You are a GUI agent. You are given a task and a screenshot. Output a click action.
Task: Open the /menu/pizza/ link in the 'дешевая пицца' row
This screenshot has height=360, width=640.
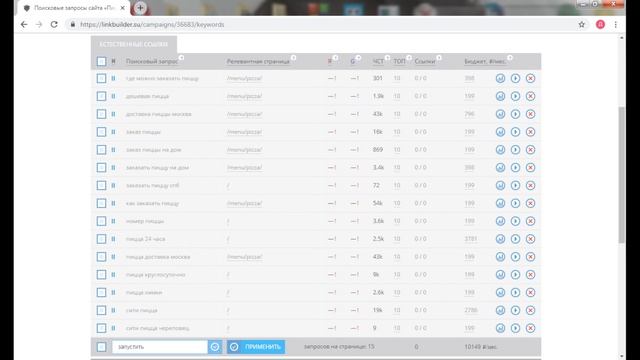click(x=244, y=96)
